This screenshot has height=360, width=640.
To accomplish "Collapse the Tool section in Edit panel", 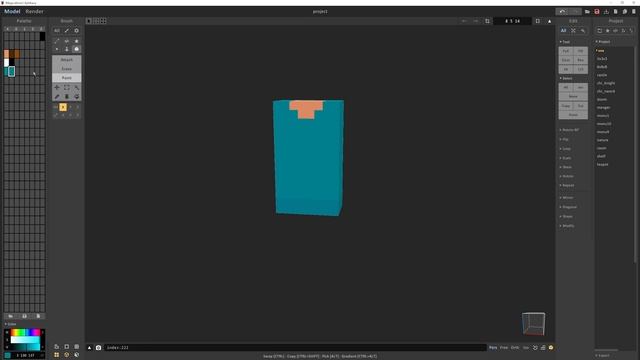I will click(x=565, y=42).
